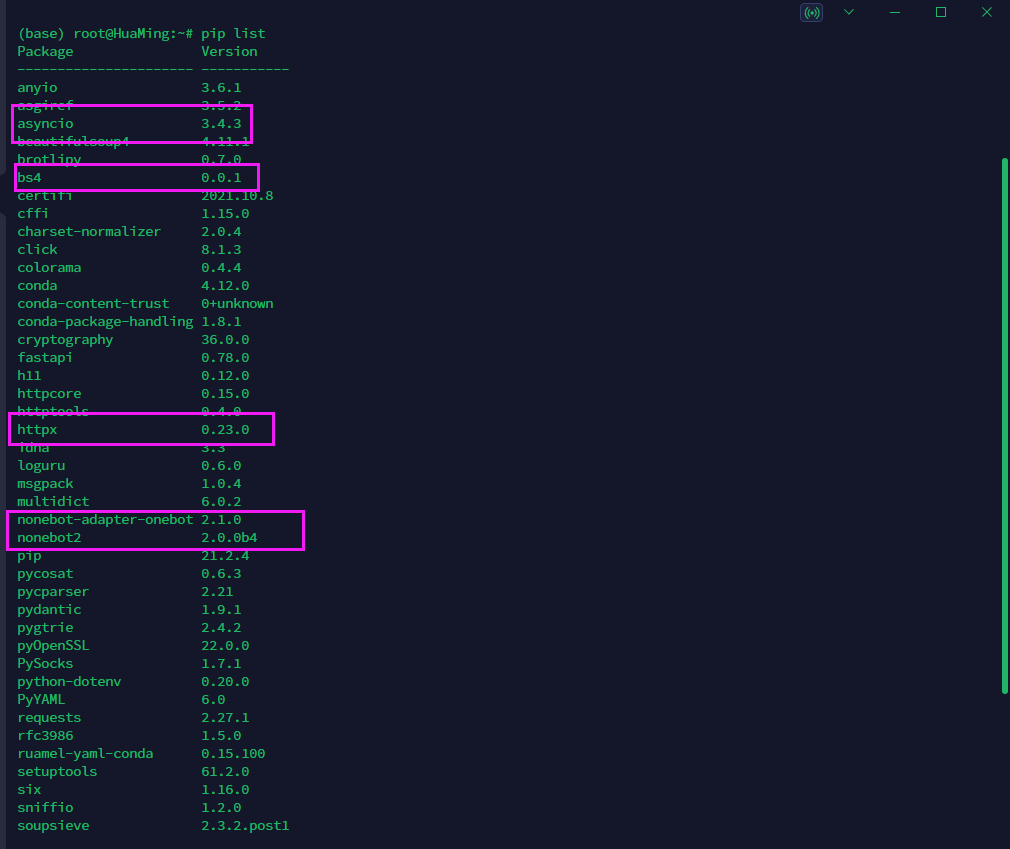This screenshot has width=1010, height=849.
Task: Select the 'fastapi' package name
Action: click(45, 358)
